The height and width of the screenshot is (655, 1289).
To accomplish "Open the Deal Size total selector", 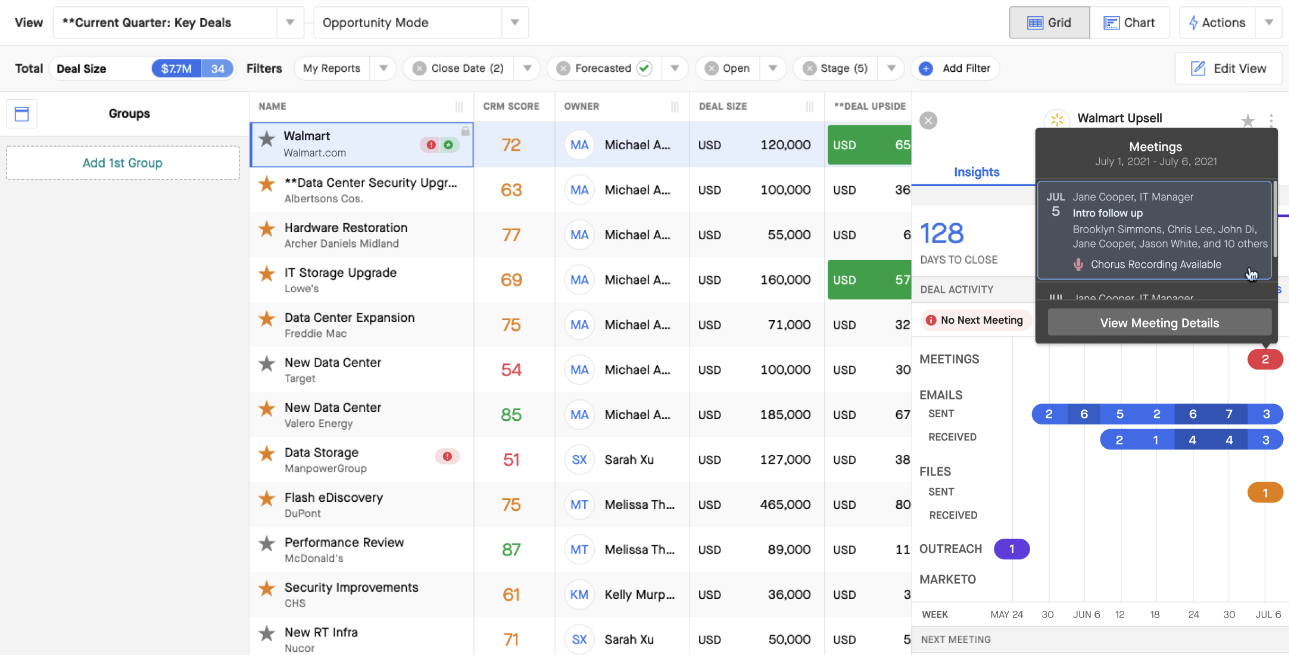I will [x=141, y=68].
